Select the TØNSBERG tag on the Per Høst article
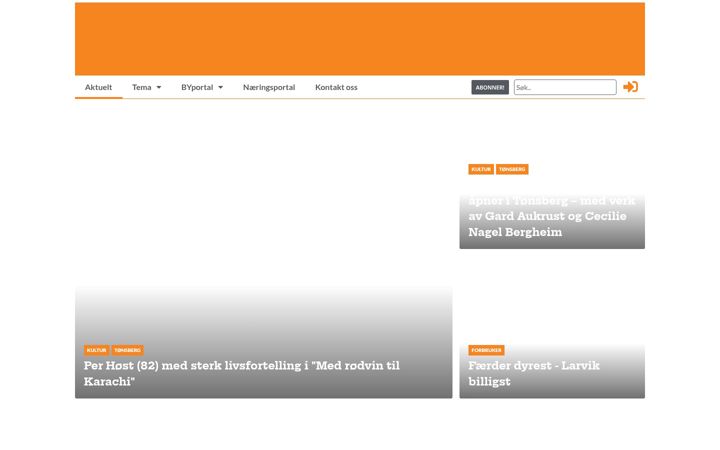 pyautogui.click(x=128, y=350)
